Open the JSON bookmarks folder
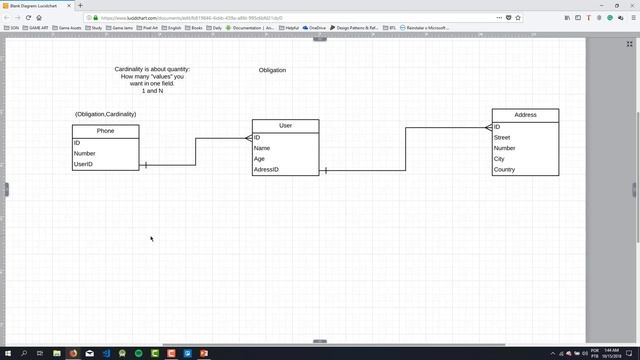Image resolution: width=640 pixels, height=360 pixels. point(11,28)
